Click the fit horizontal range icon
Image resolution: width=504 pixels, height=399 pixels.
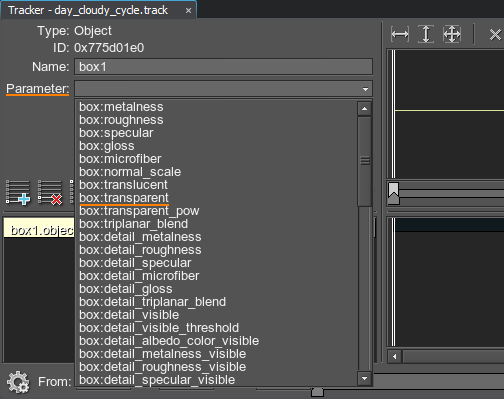(x=400, y=34)
